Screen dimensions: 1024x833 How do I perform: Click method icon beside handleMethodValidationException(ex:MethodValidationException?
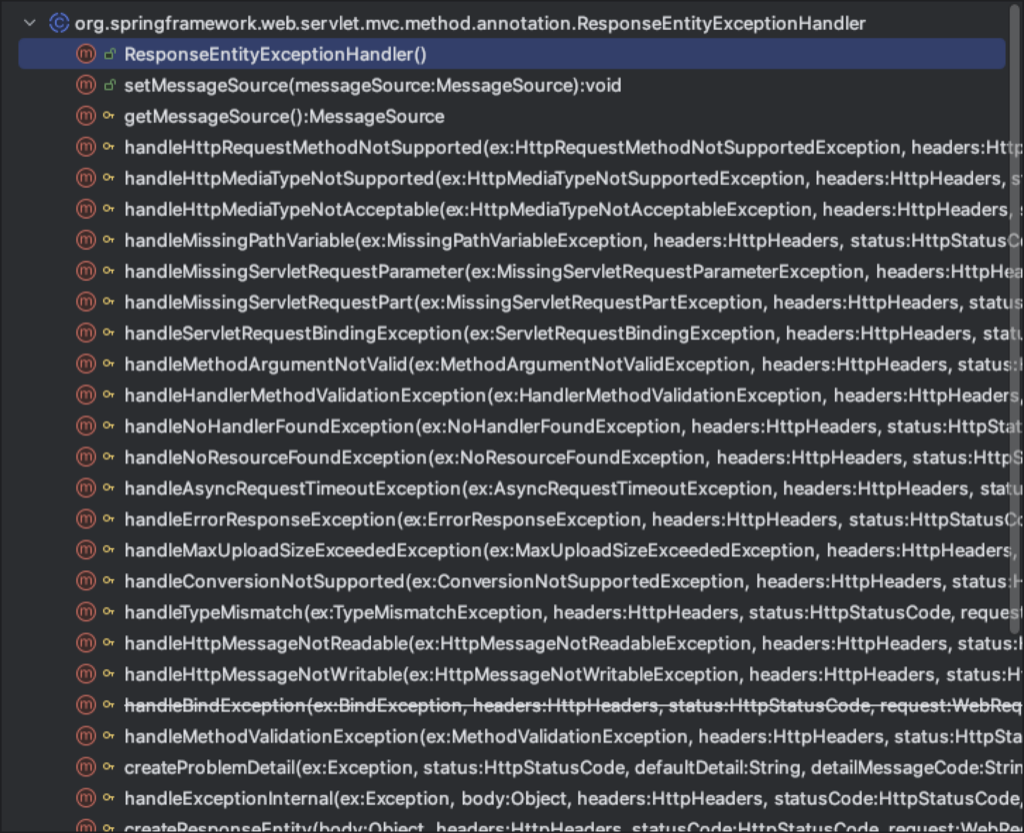[x=86, y=736]
